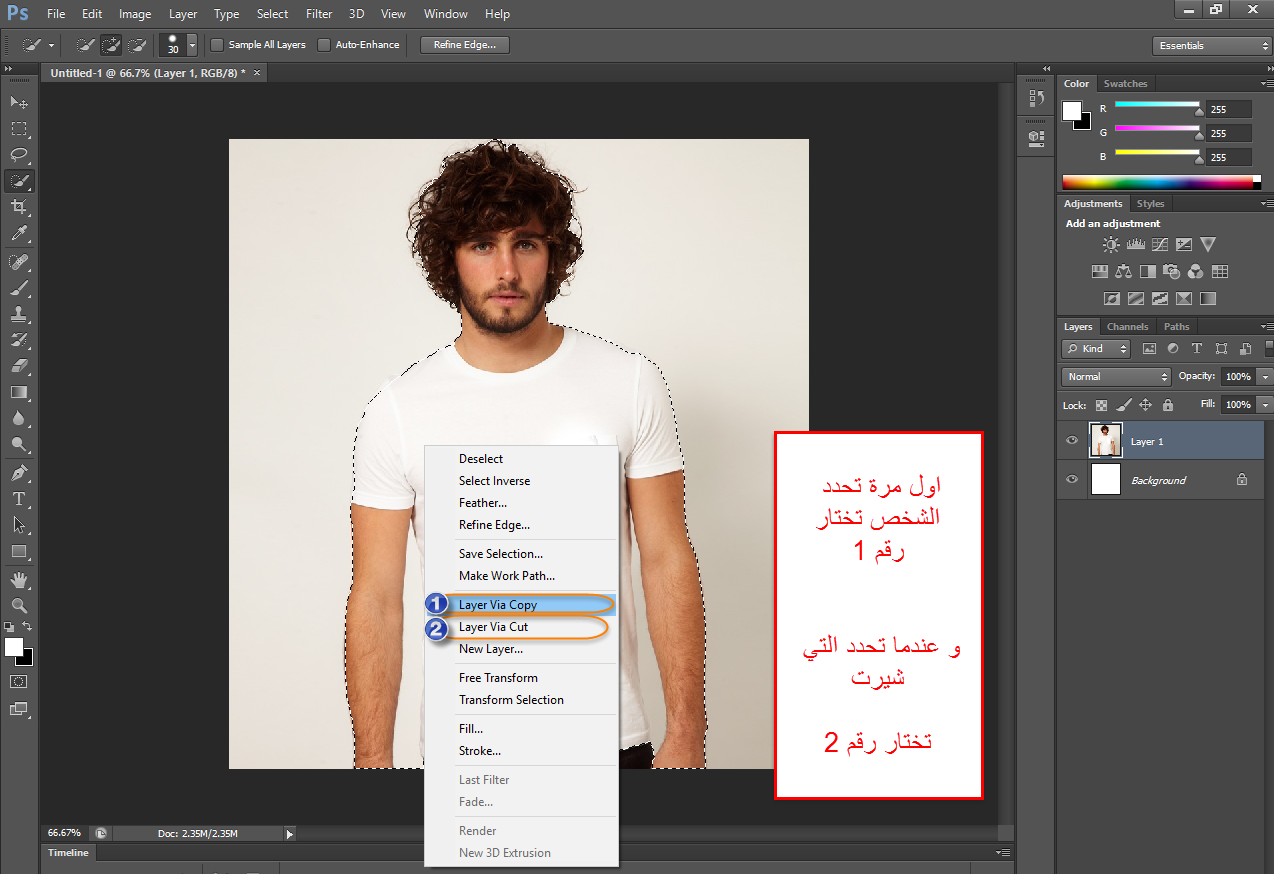Enable the Sample All Layers checkbox
This screenshot has height=874, width=1274.
pos(217,45)
